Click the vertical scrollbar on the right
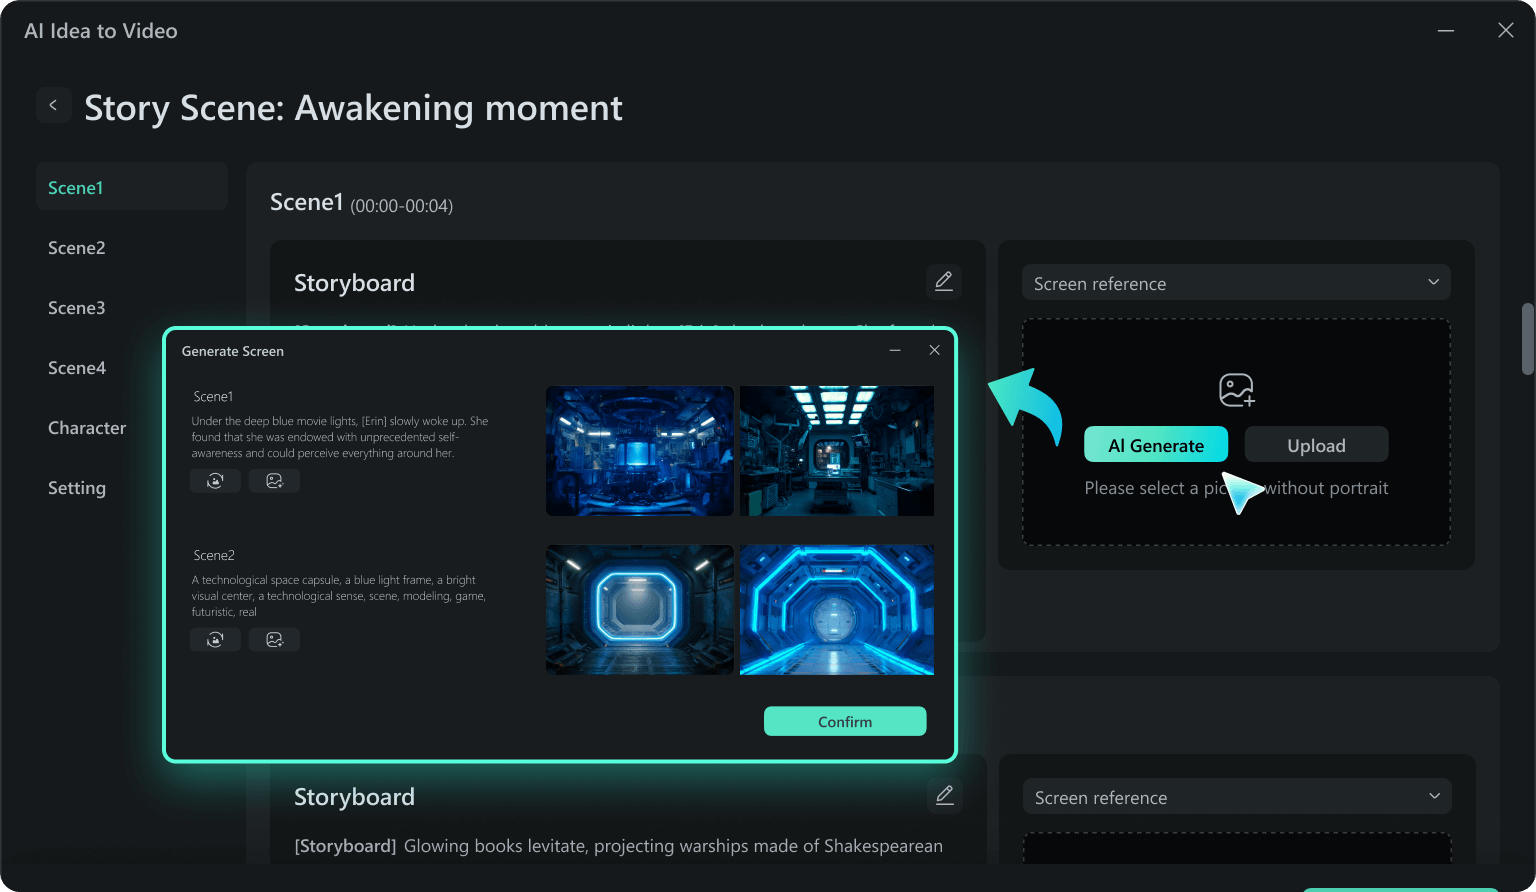This screenshot has width=1536, height=892. (1528, 339)
